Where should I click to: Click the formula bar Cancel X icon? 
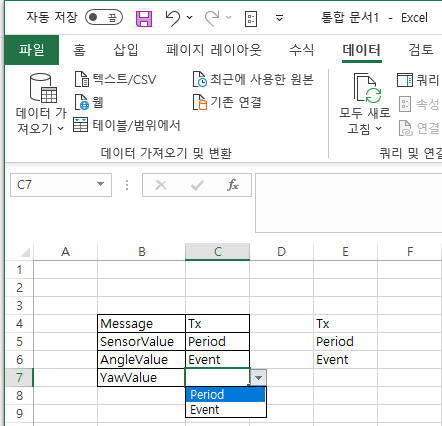(x=161, y=185)
